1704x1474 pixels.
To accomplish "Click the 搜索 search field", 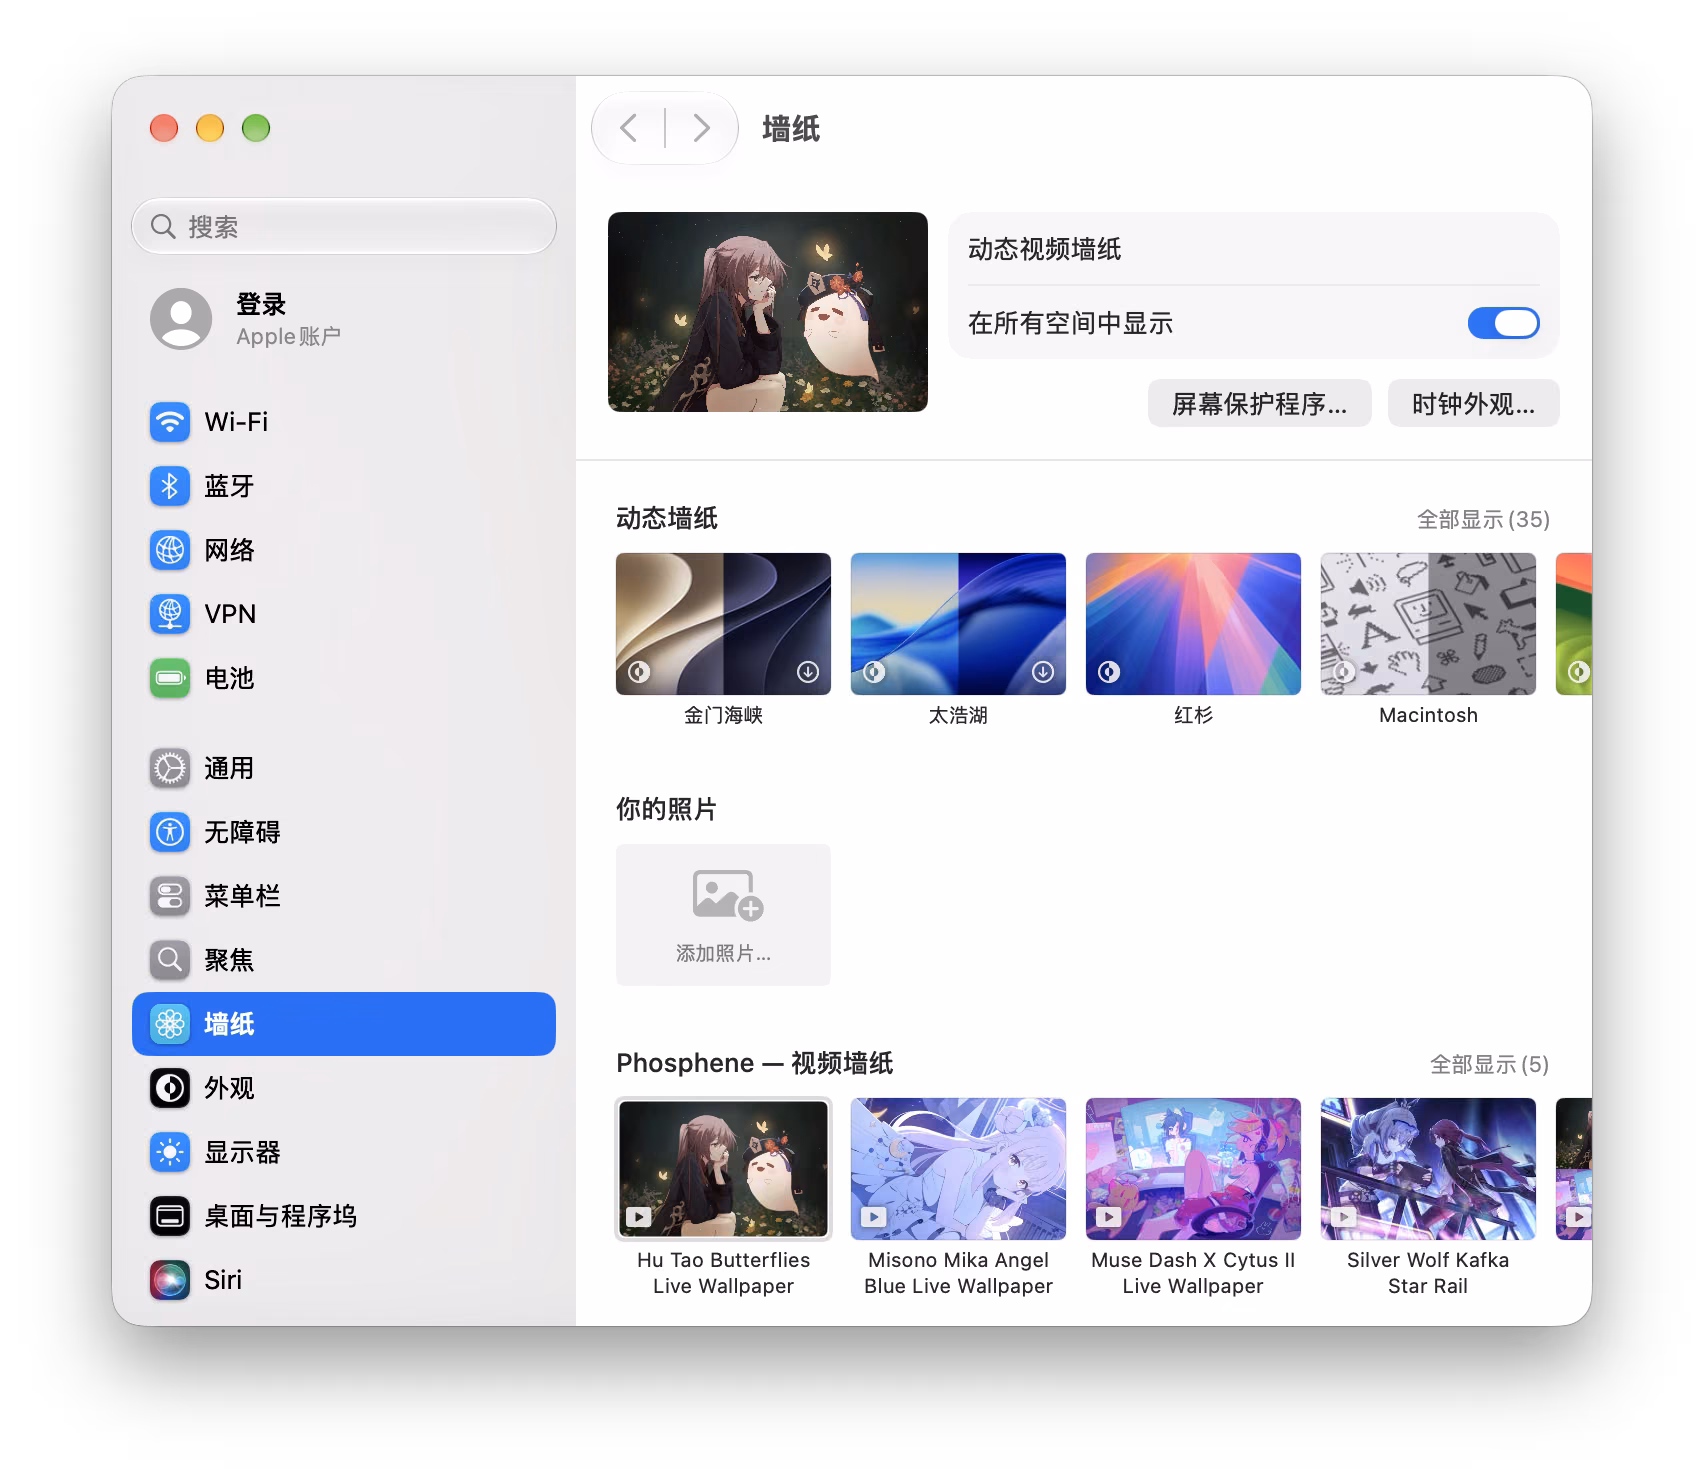I will coord(343,226).
